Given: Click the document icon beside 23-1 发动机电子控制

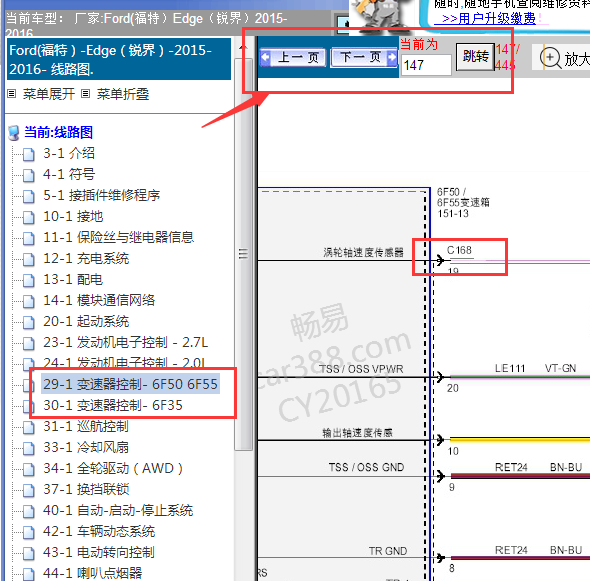Looking at the screenshot, I should (29, 344).
